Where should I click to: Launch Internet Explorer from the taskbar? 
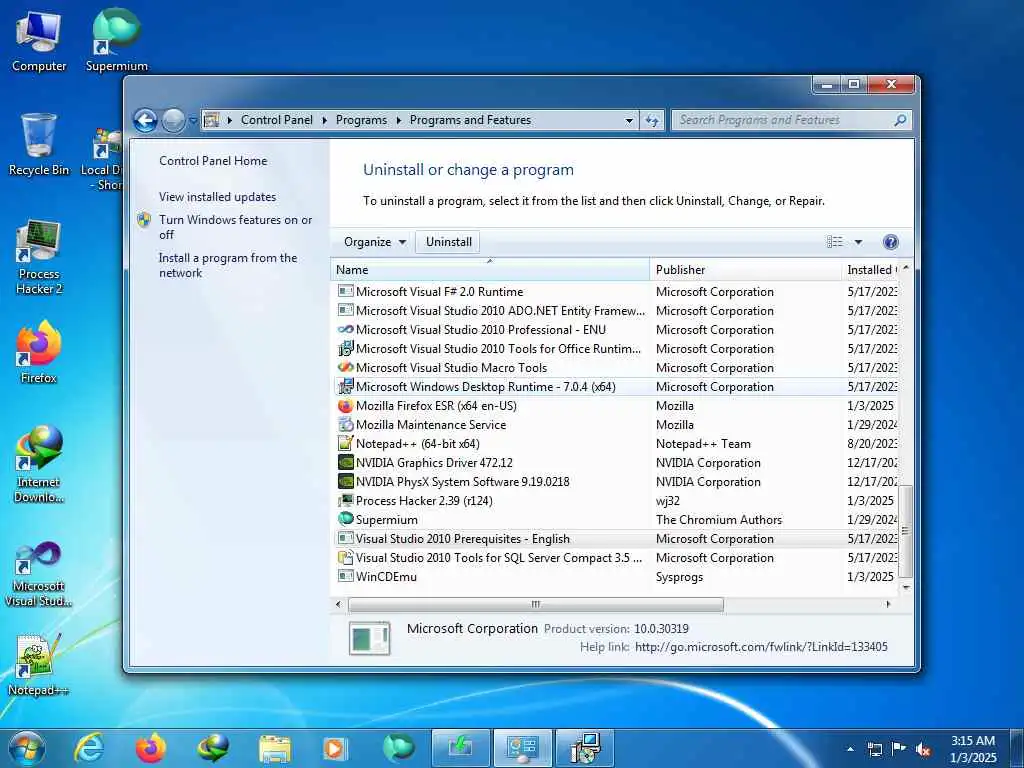(x=89, y=748)
